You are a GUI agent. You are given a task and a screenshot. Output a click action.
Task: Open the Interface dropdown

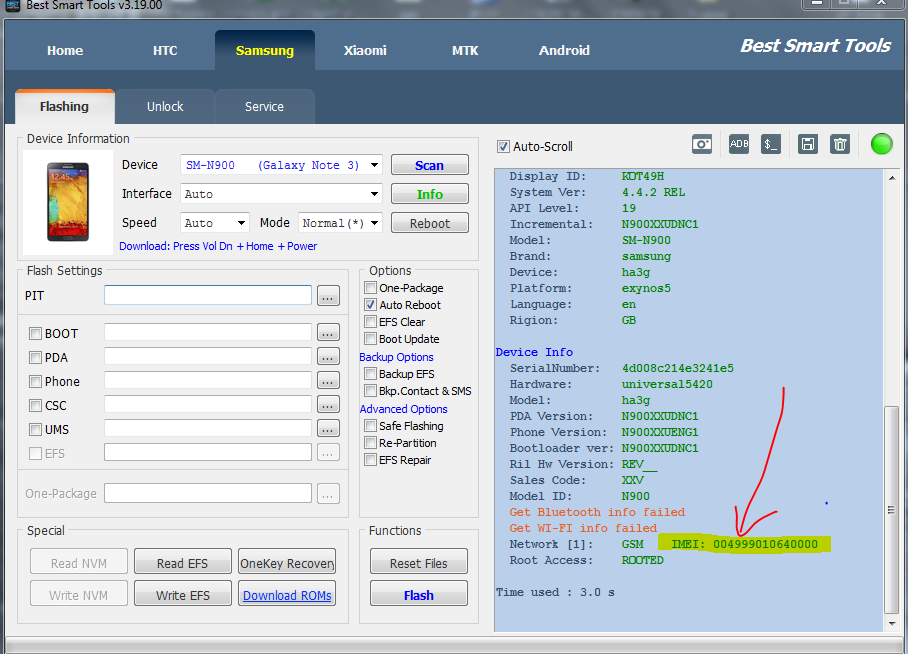(375, 194)
